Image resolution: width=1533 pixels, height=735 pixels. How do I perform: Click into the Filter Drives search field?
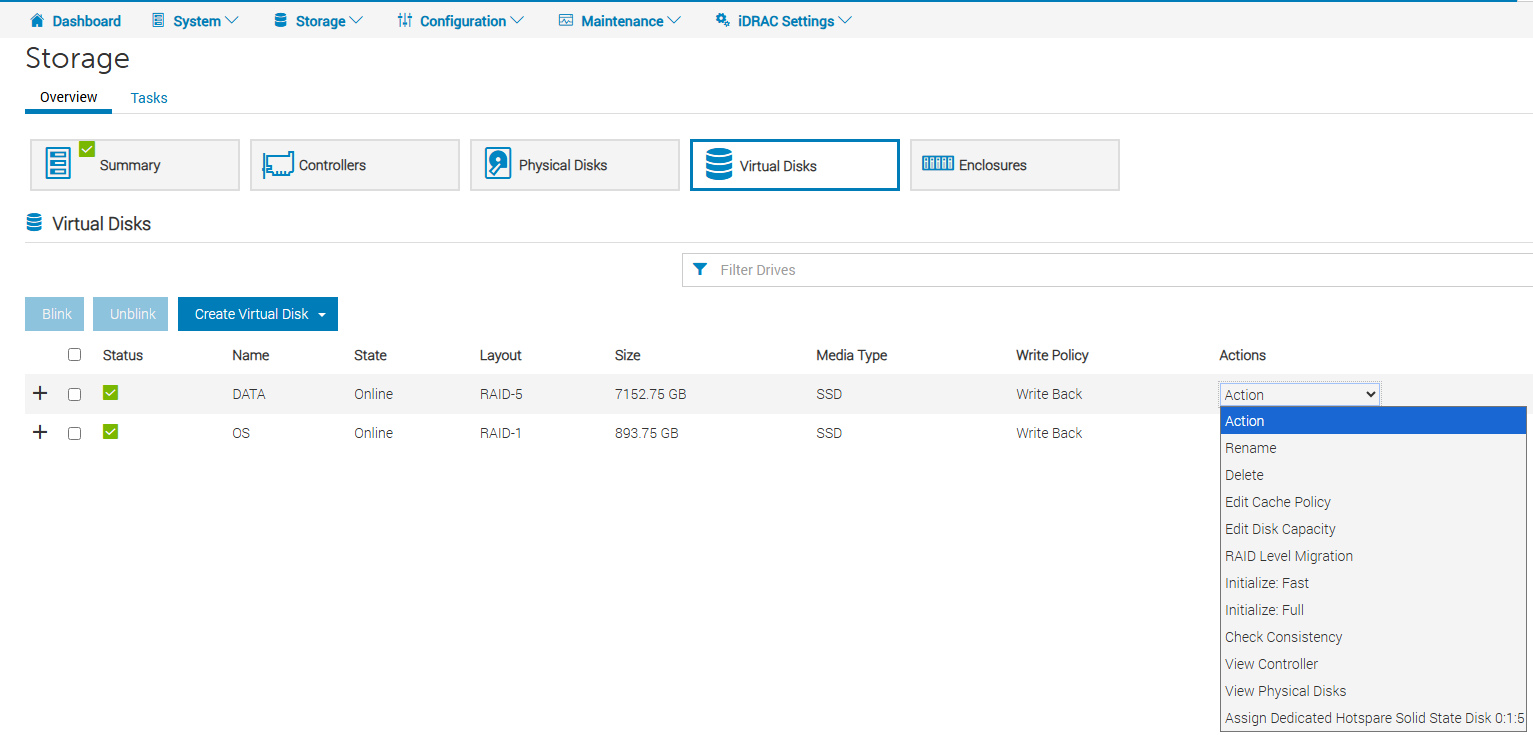coord(1100,270)
